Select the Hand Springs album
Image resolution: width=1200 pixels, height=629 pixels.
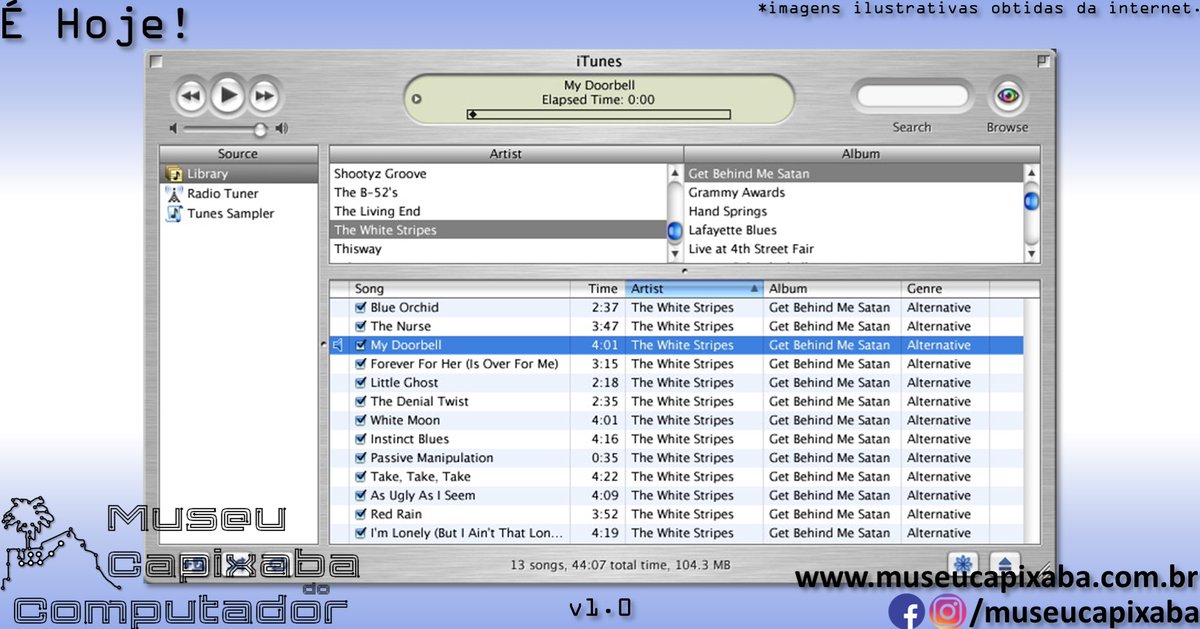(855, 211)
